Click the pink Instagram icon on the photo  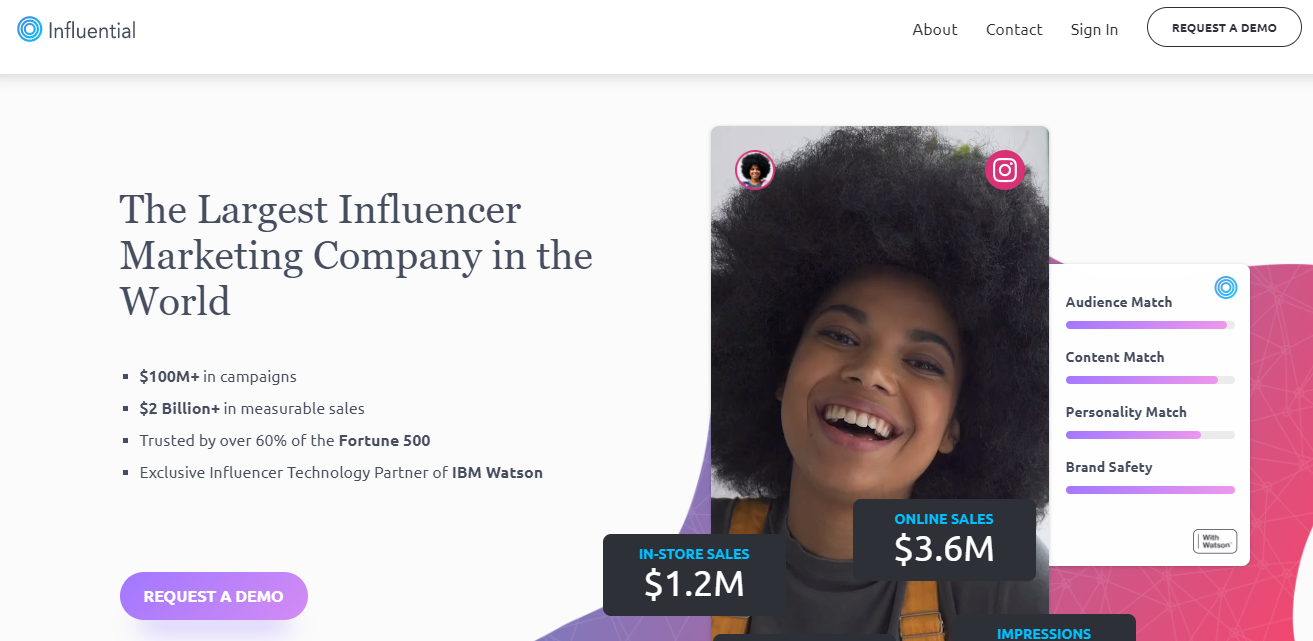point(1004,169)
